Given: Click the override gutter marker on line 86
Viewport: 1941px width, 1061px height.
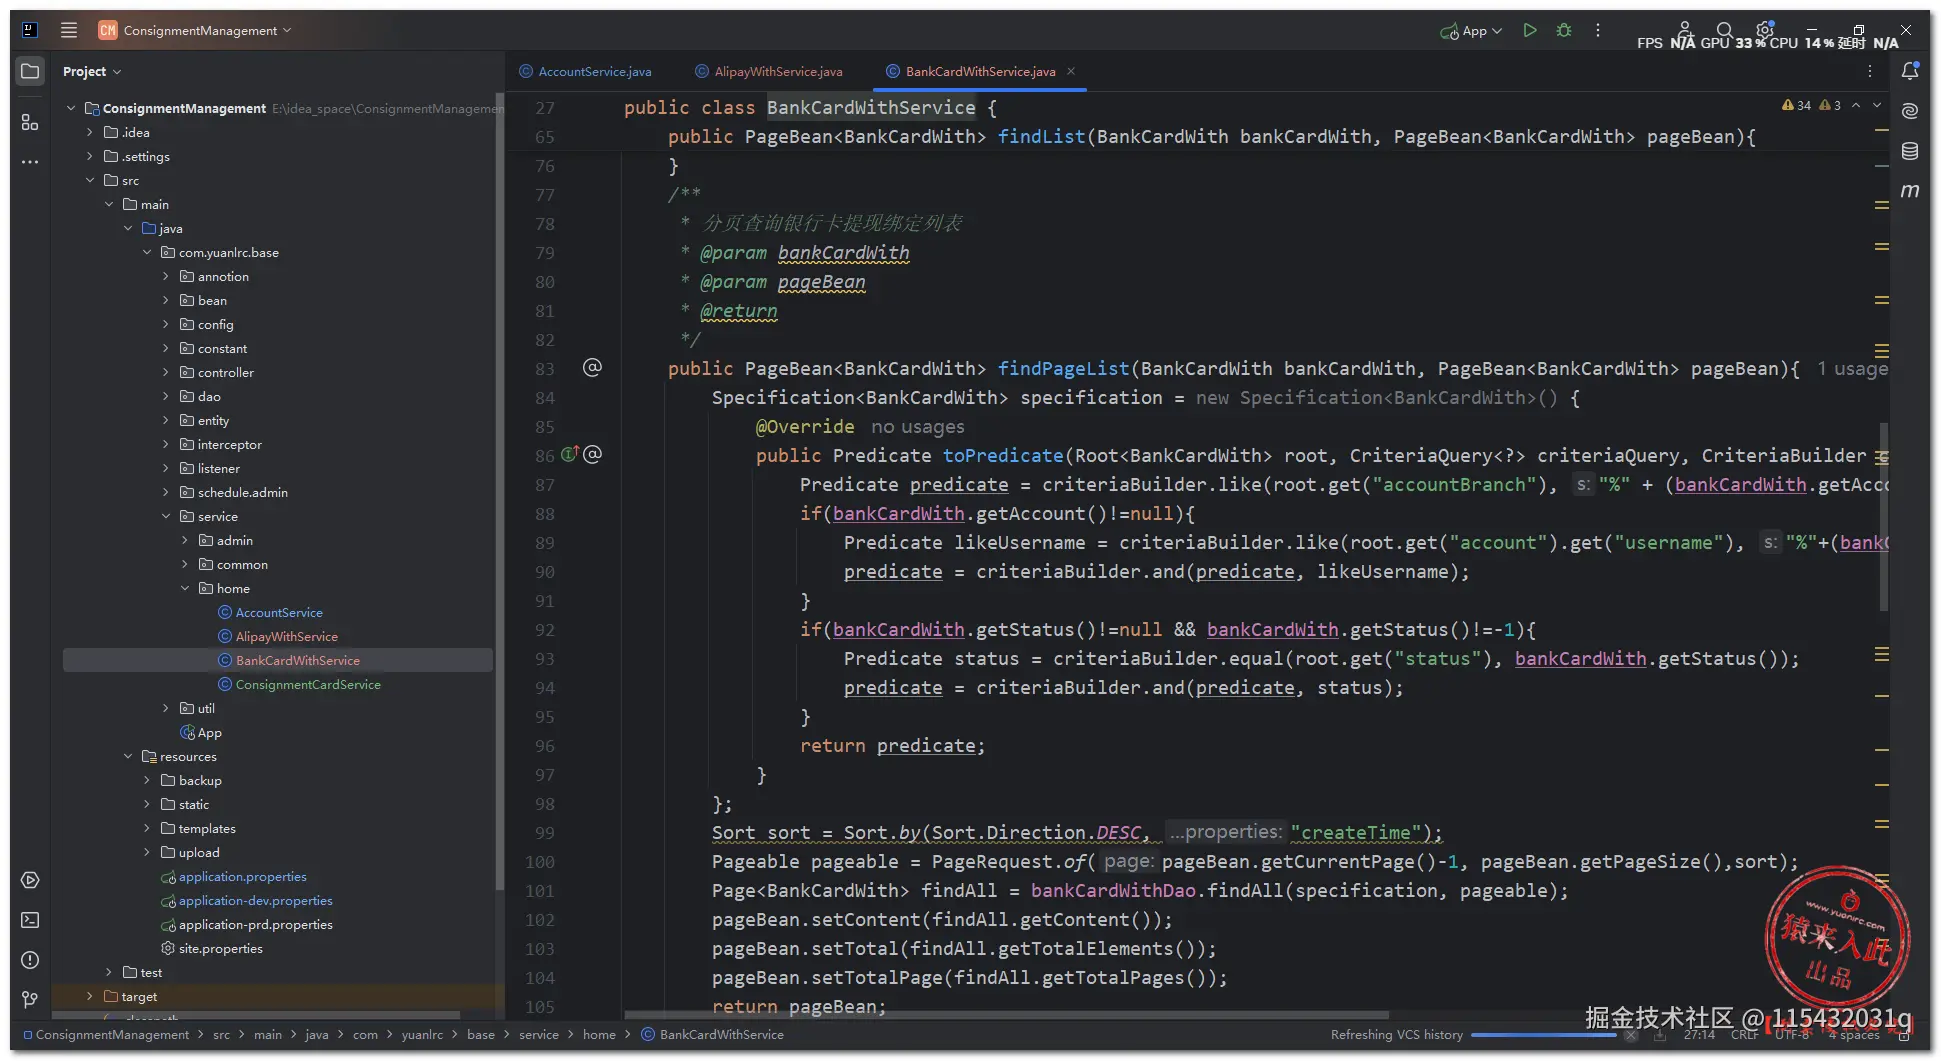Looking at the screenshot, I should pyautogui.click(x=570, y=455).
